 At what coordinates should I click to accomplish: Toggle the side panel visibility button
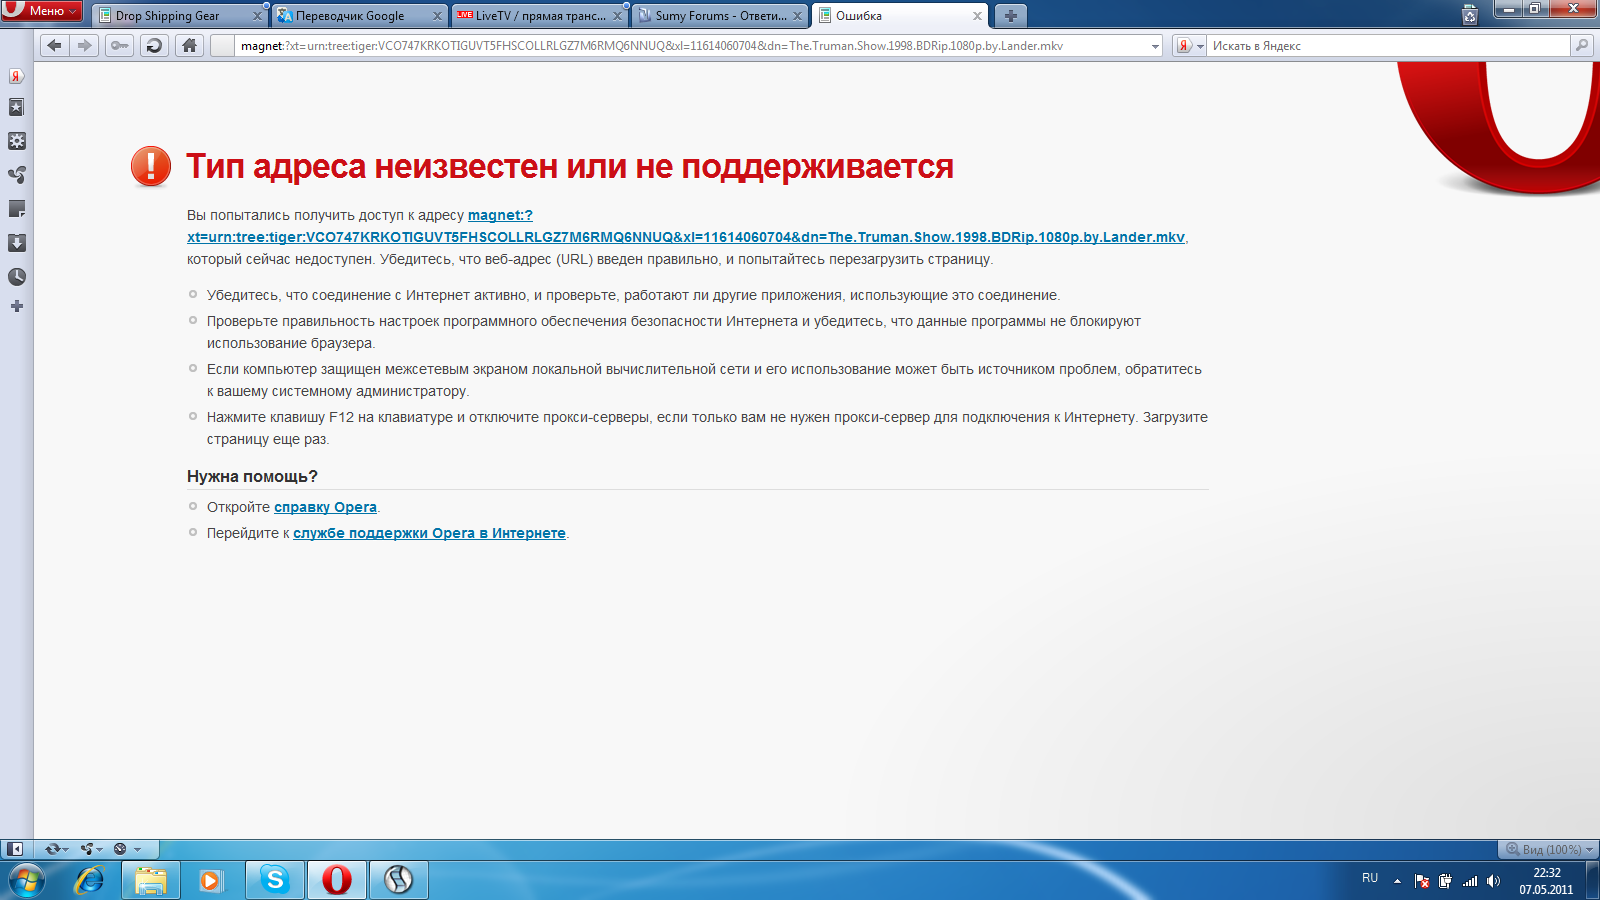coord(15,849)
